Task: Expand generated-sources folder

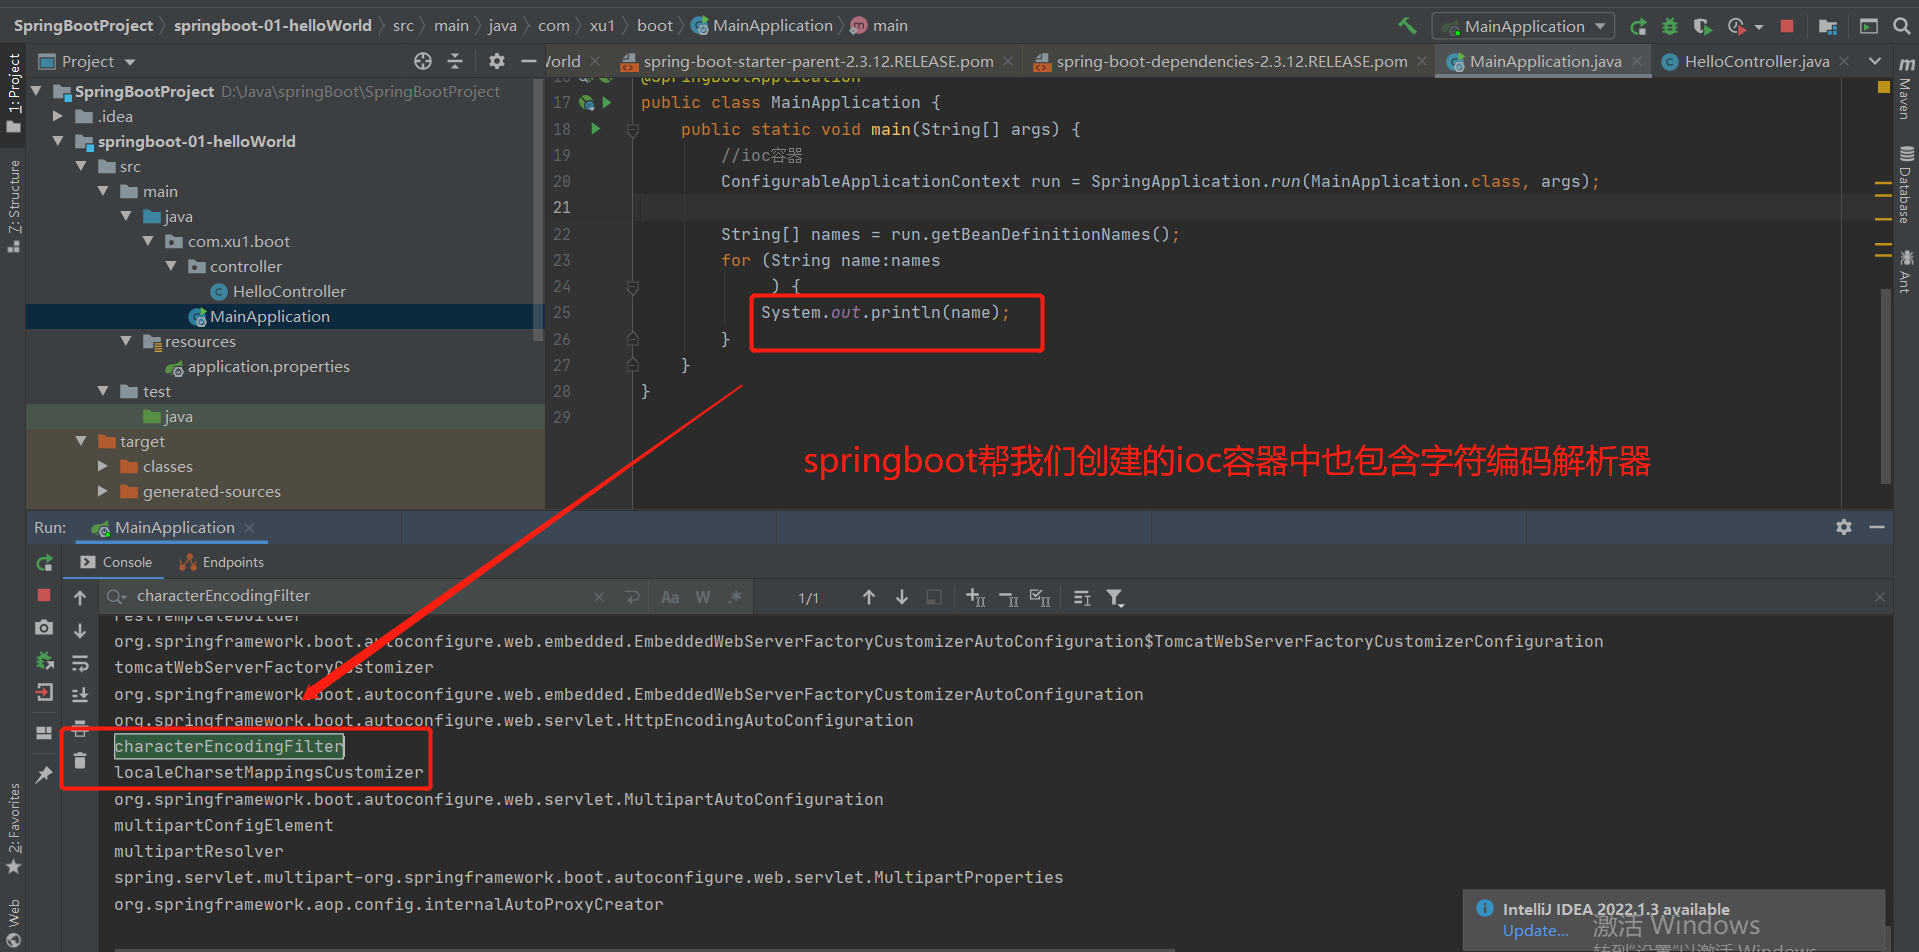Action: tap(103, 491)
